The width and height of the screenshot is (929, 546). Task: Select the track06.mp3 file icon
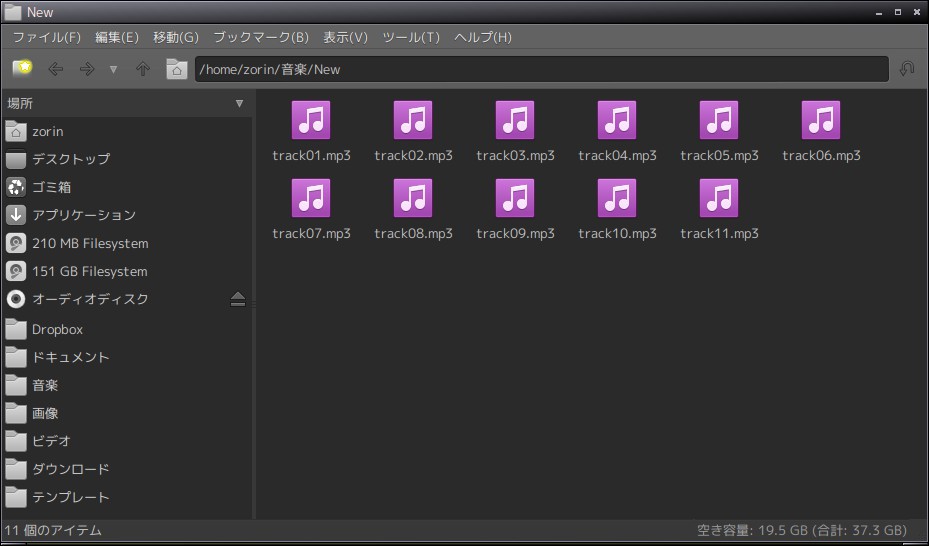[x=821, y=120]
